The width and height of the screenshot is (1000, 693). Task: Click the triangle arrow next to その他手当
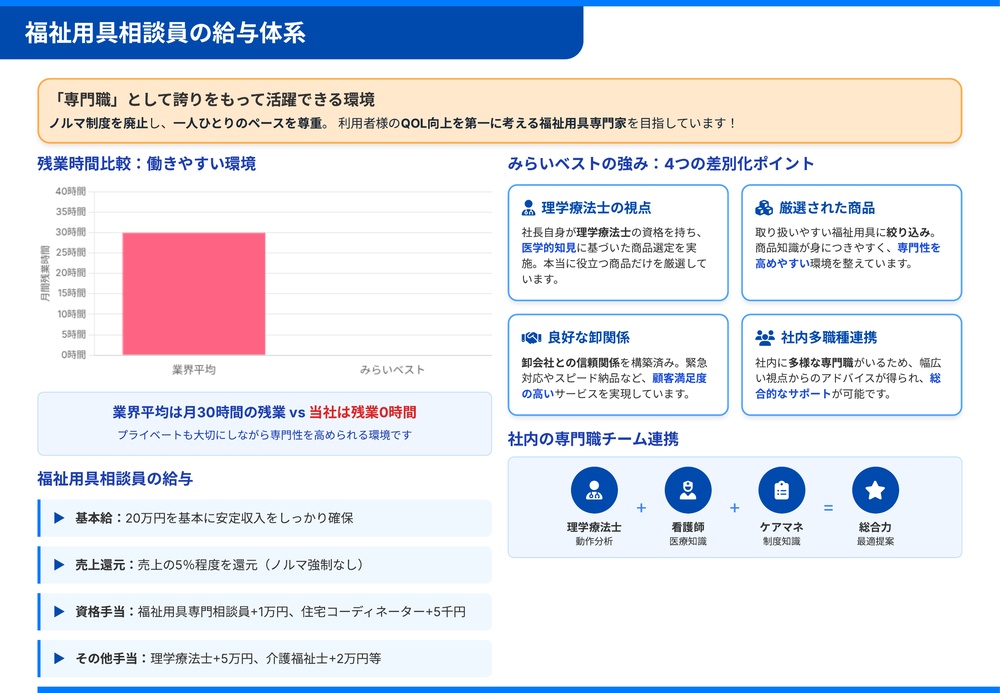tap(59, 658)
